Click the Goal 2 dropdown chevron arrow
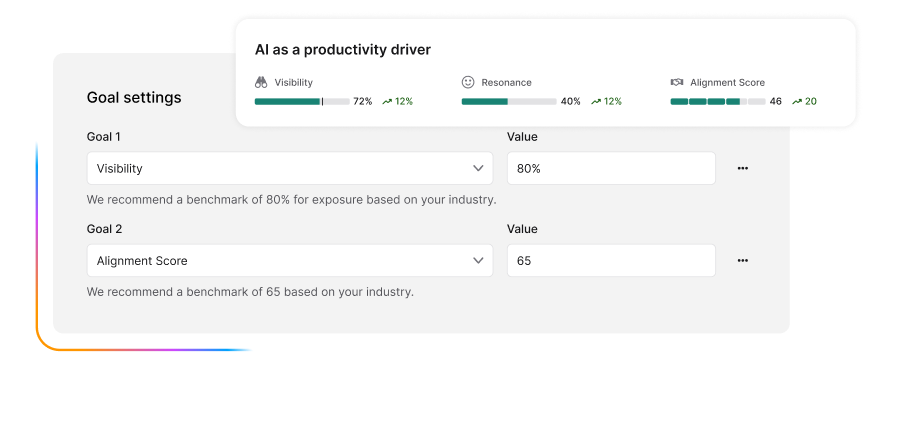Image resolution: width=905 pixels, height=436 pixels. (478, 261)
